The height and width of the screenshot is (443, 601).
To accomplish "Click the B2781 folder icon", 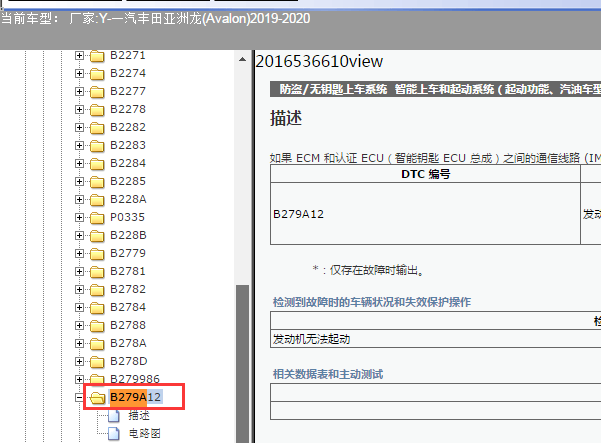I will coord(97,272).
